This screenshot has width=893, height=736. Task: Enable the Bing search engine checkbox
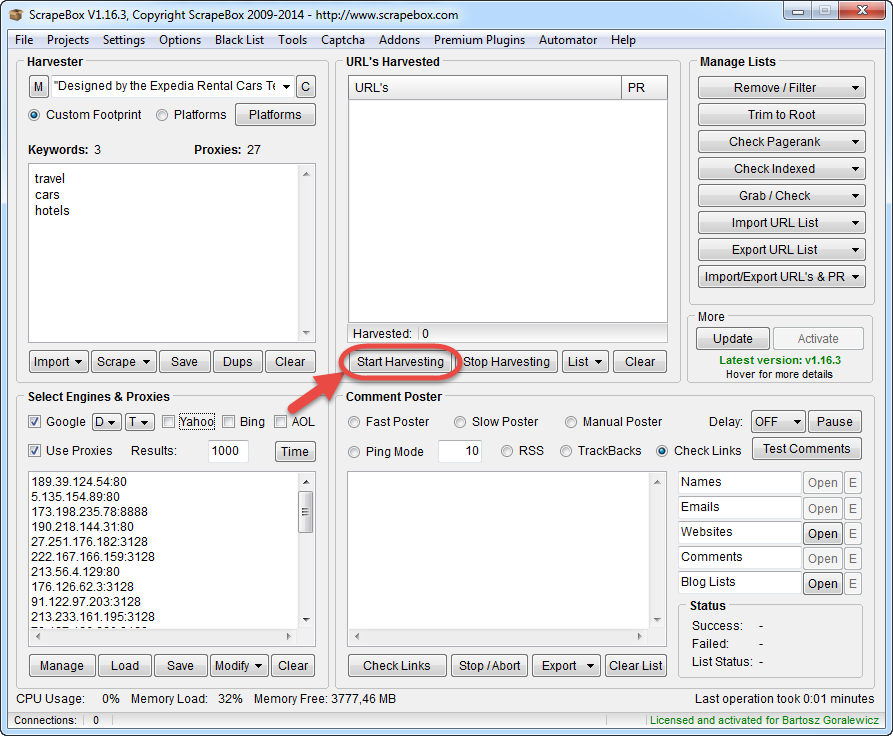[x=228, y=422]
